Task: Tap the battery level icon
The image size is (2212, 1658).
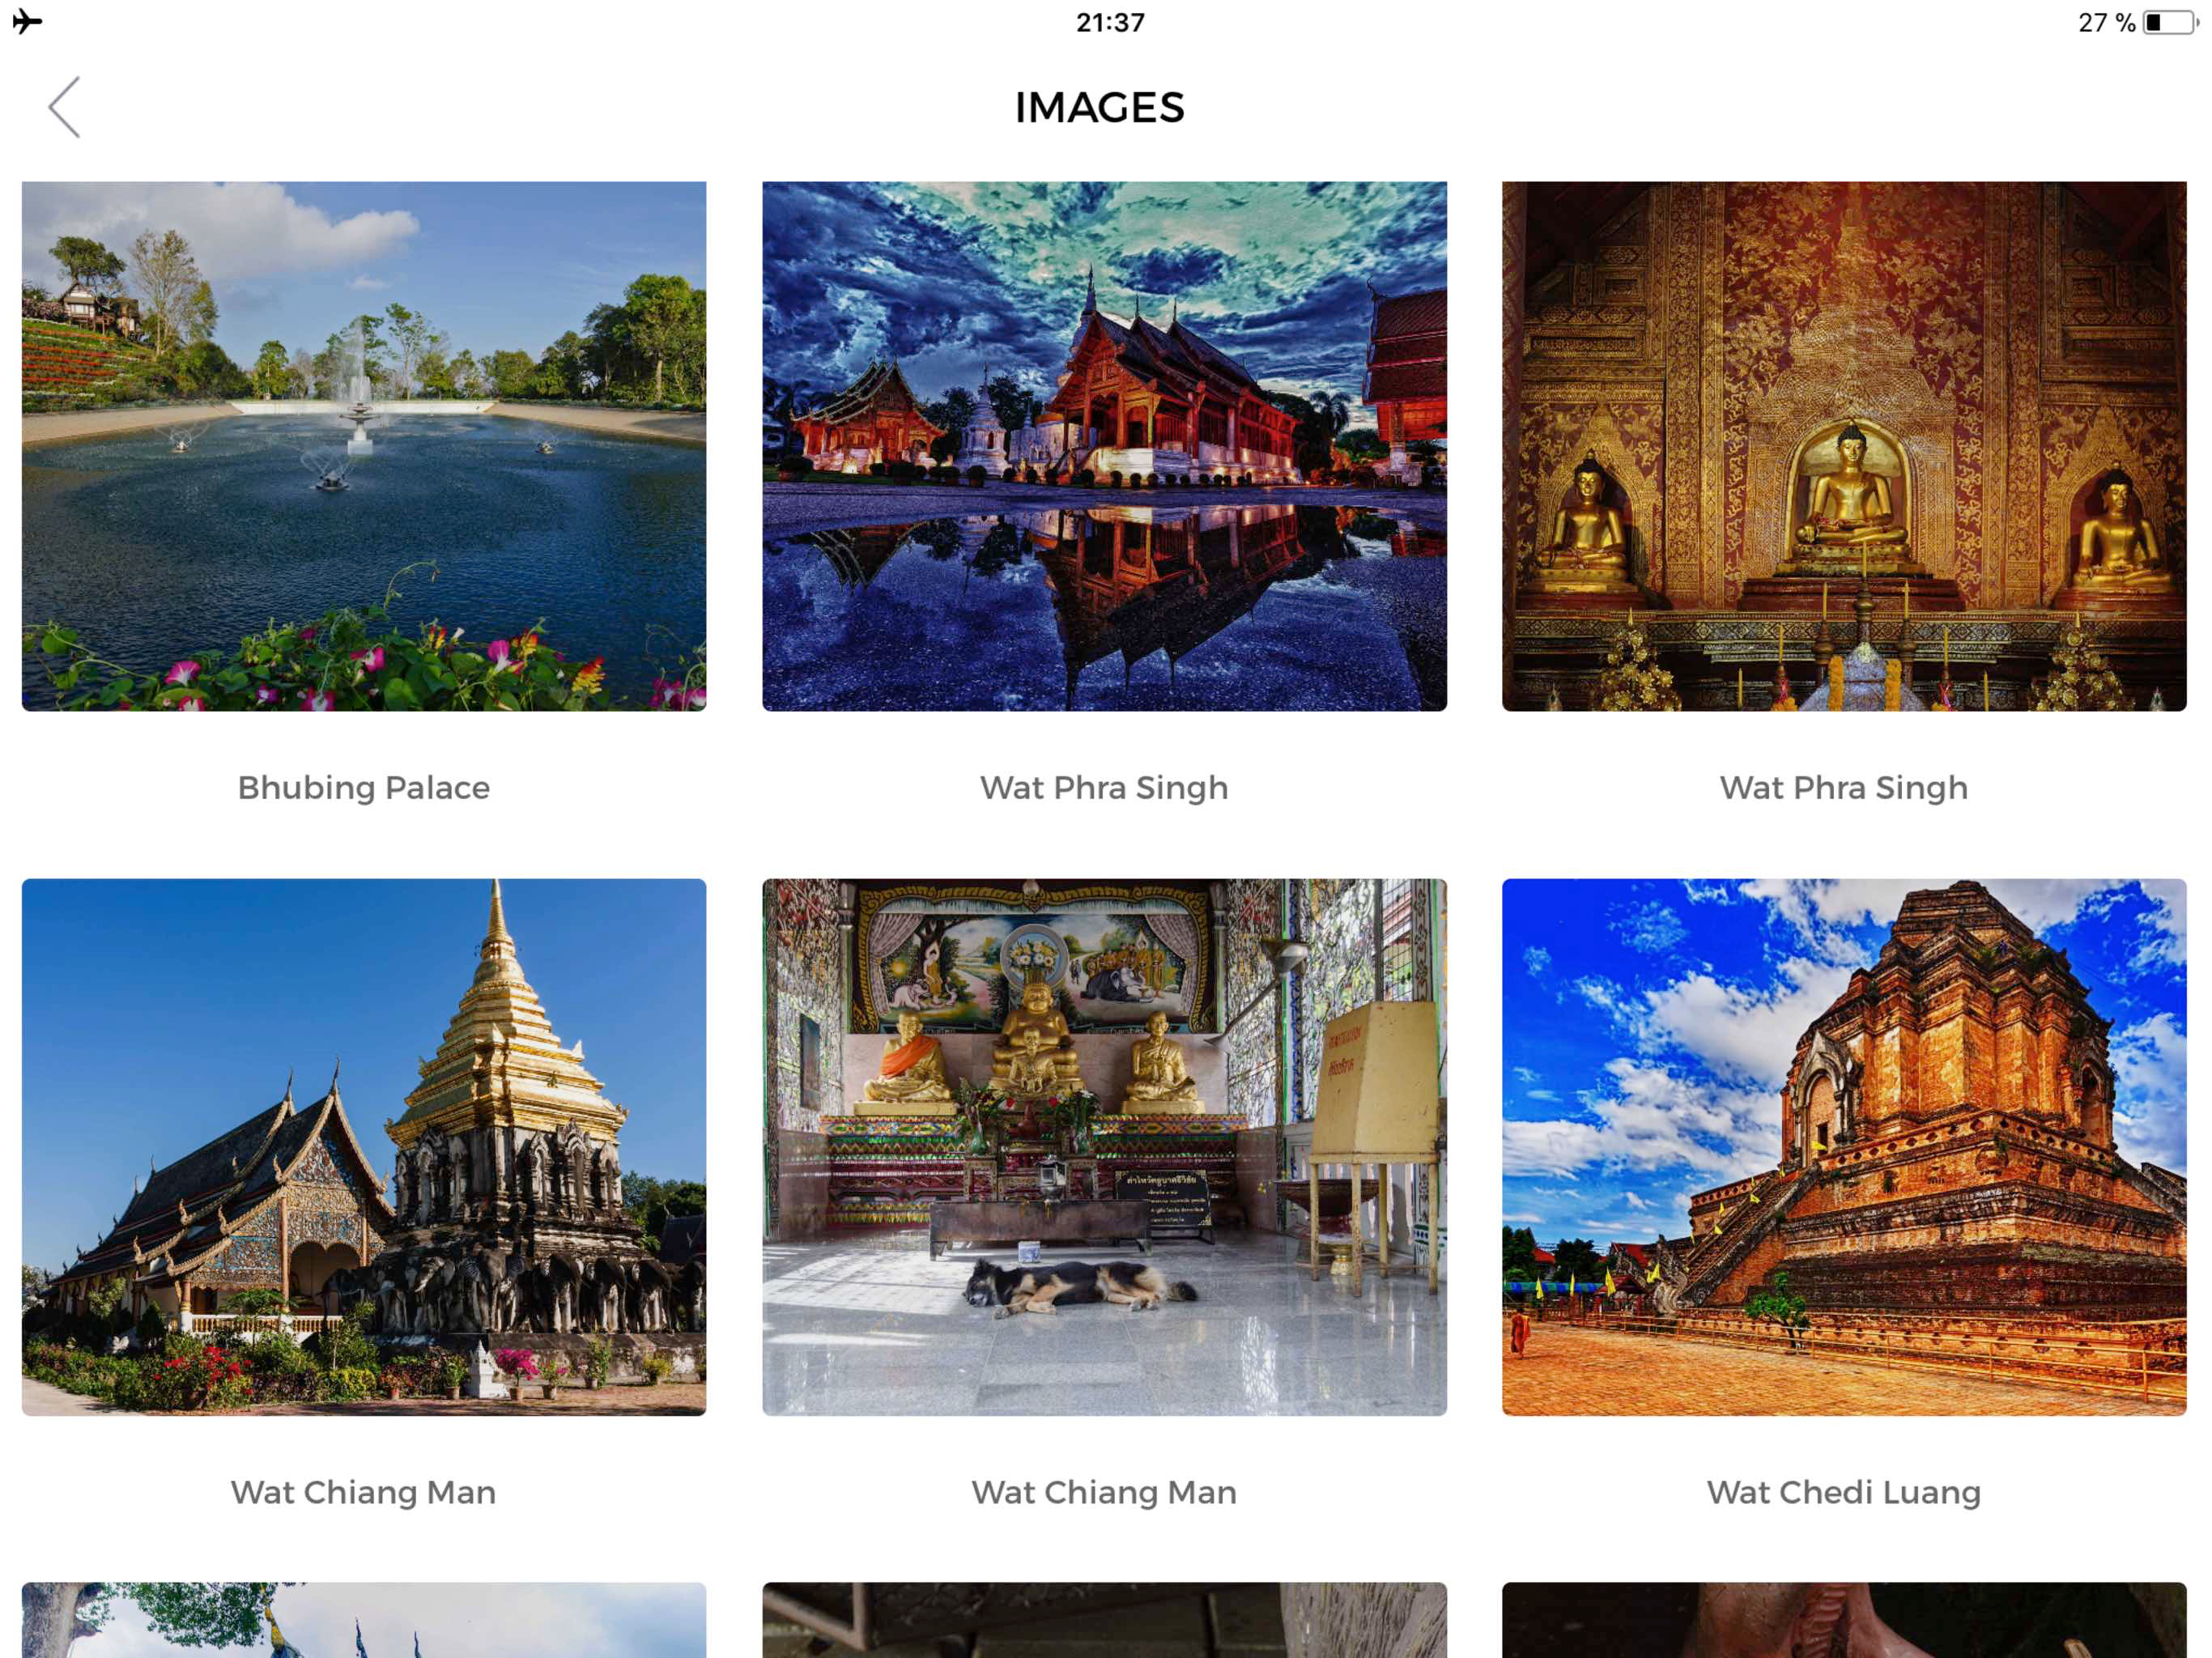Action: tap(2169, 22)
